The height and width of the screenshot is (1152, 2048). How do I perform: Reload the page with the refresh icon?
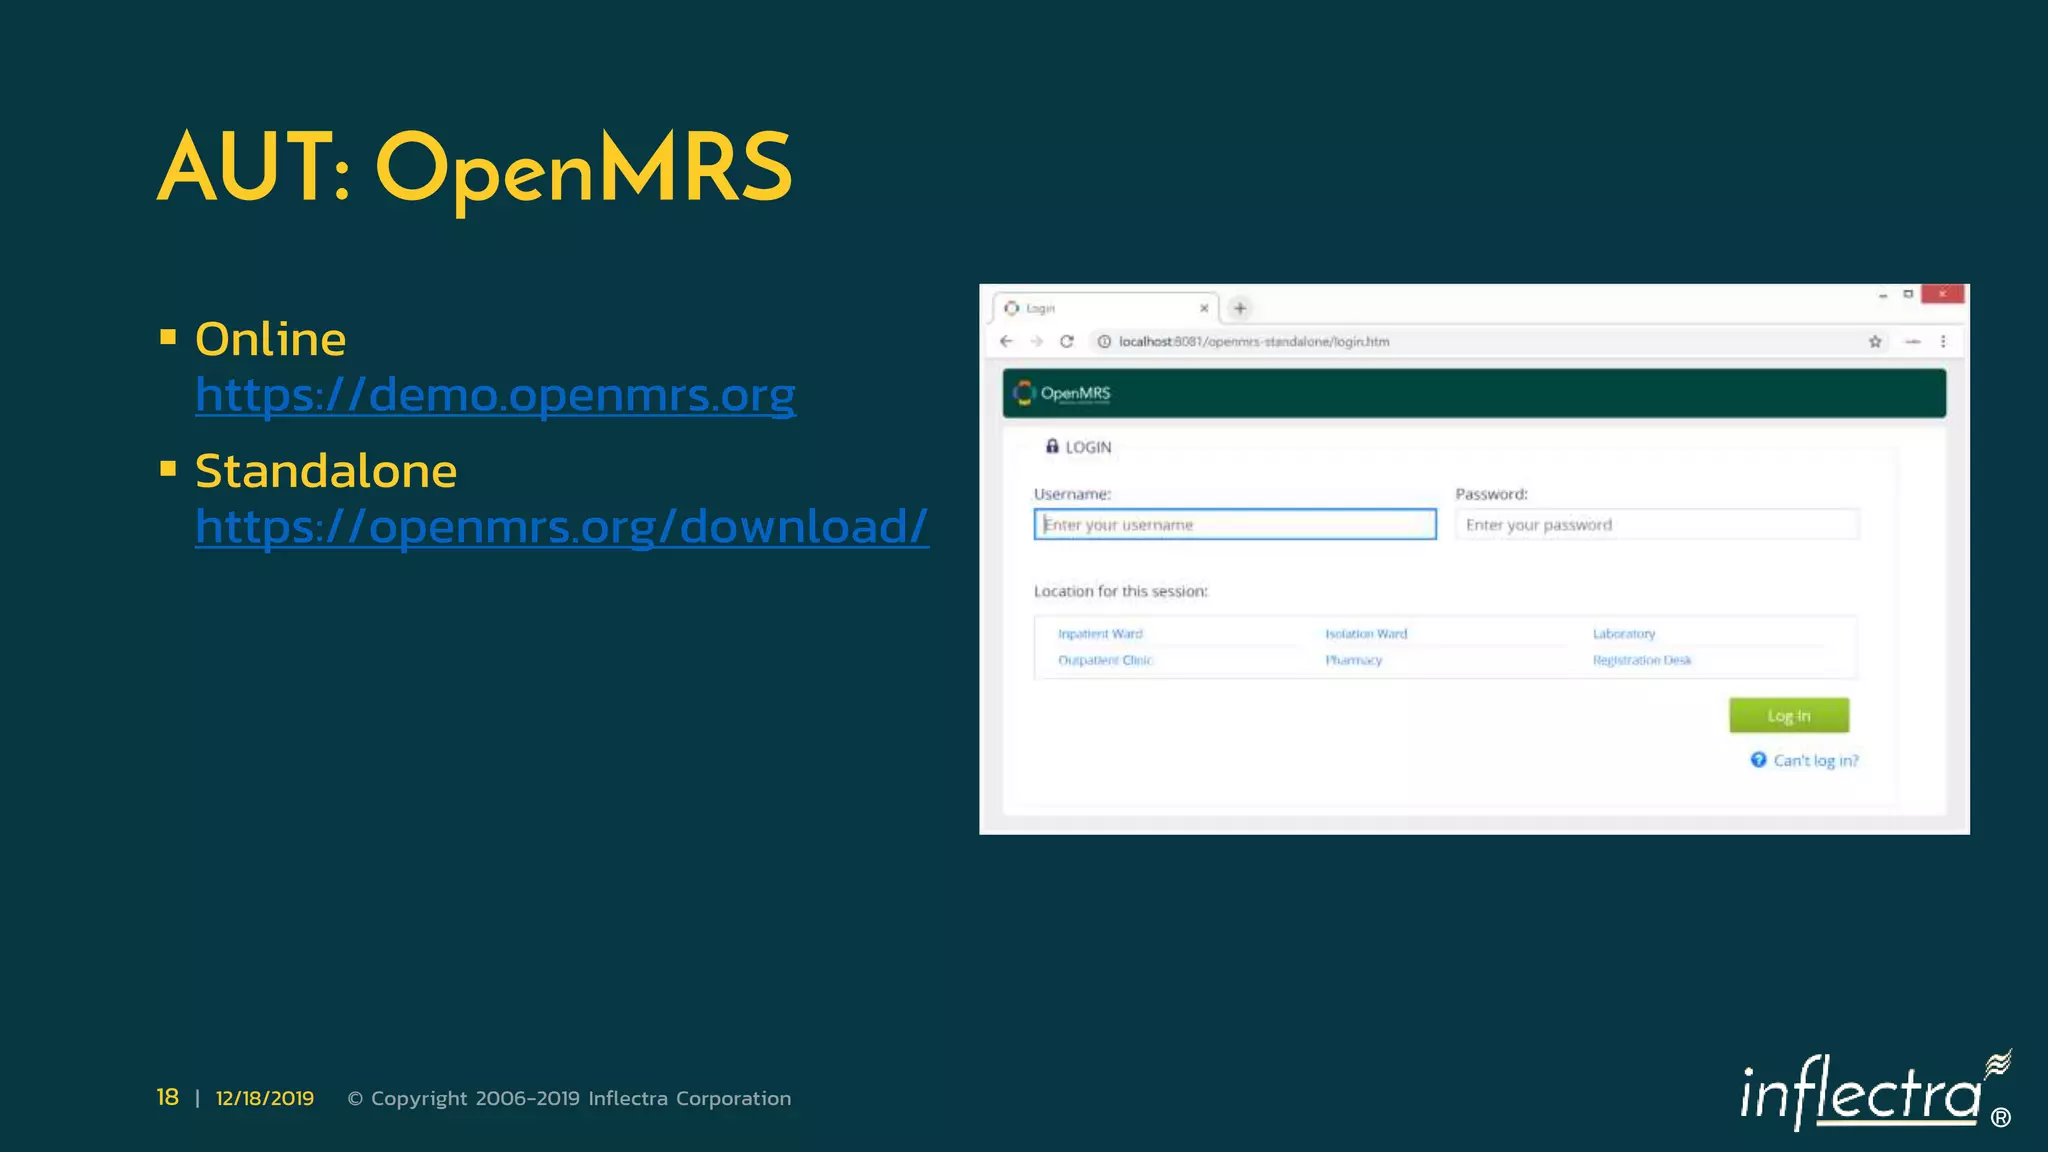coord(1067,341)
